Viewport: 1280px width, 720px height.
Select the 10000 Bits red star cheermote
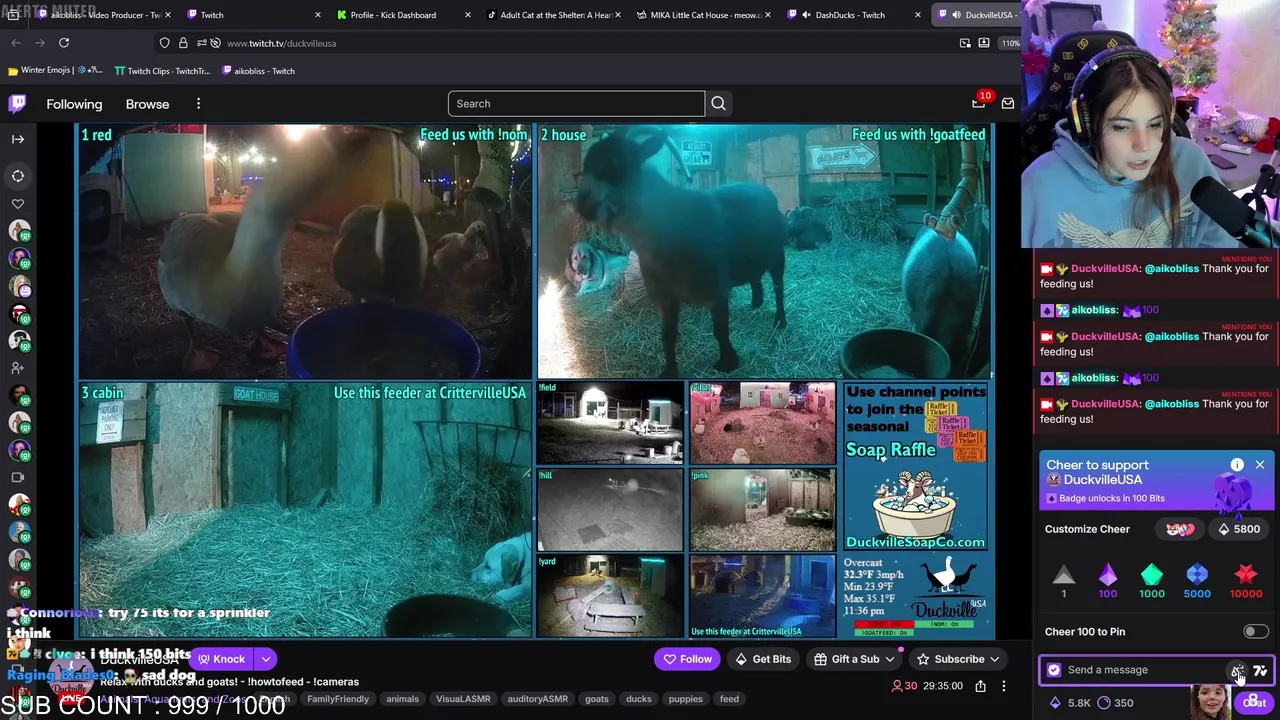[1246, 581]
